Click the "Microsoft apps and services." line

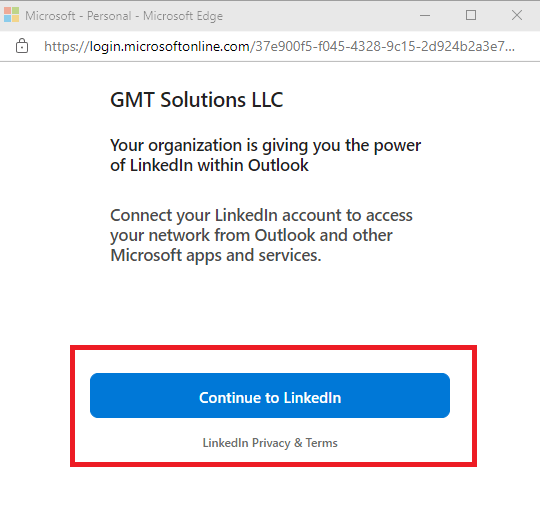click(x=216, y=256)
